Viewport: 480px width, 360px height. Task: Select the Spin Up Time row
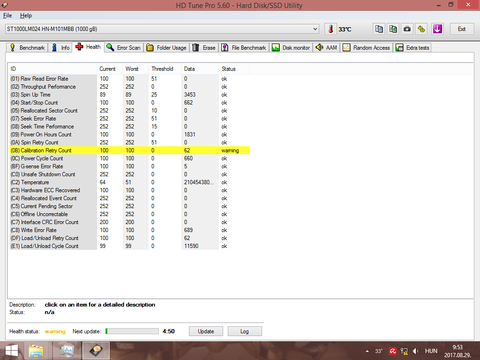click(x=129, y=95)
